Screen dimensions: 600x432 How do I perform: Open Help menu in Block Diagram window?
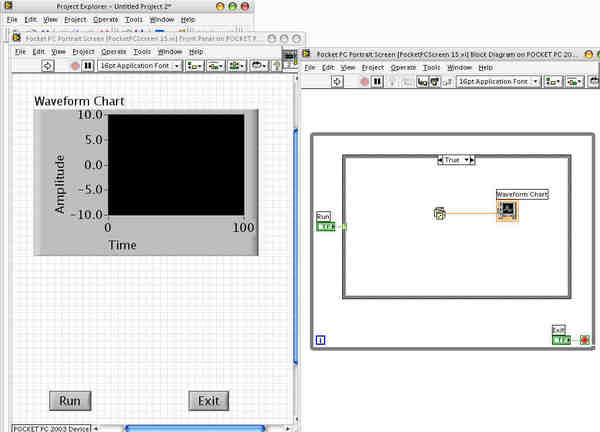pos(486,68)
